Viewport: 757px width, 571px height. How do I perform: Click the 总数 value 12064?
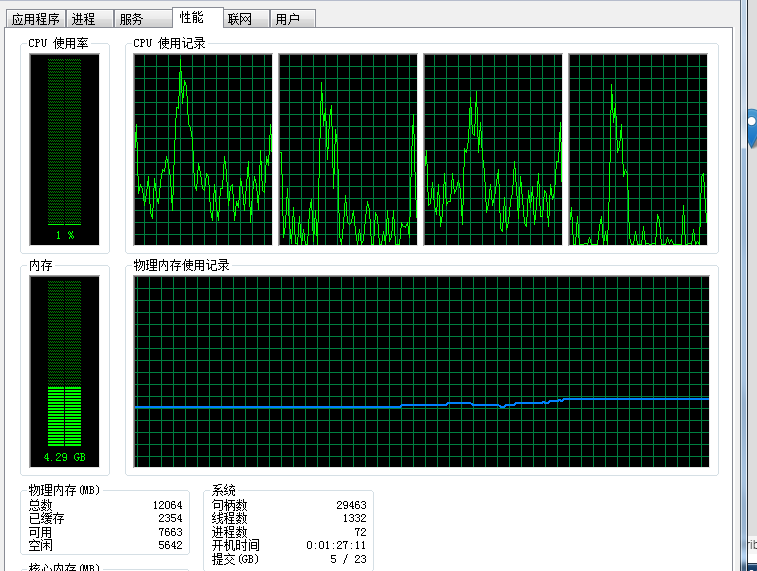point(168,505)
